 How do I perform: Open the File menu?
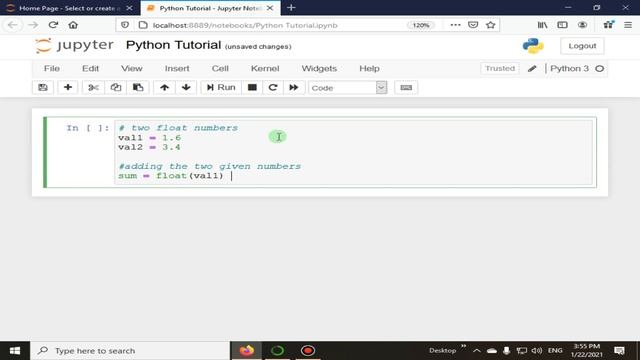(52, 69)
